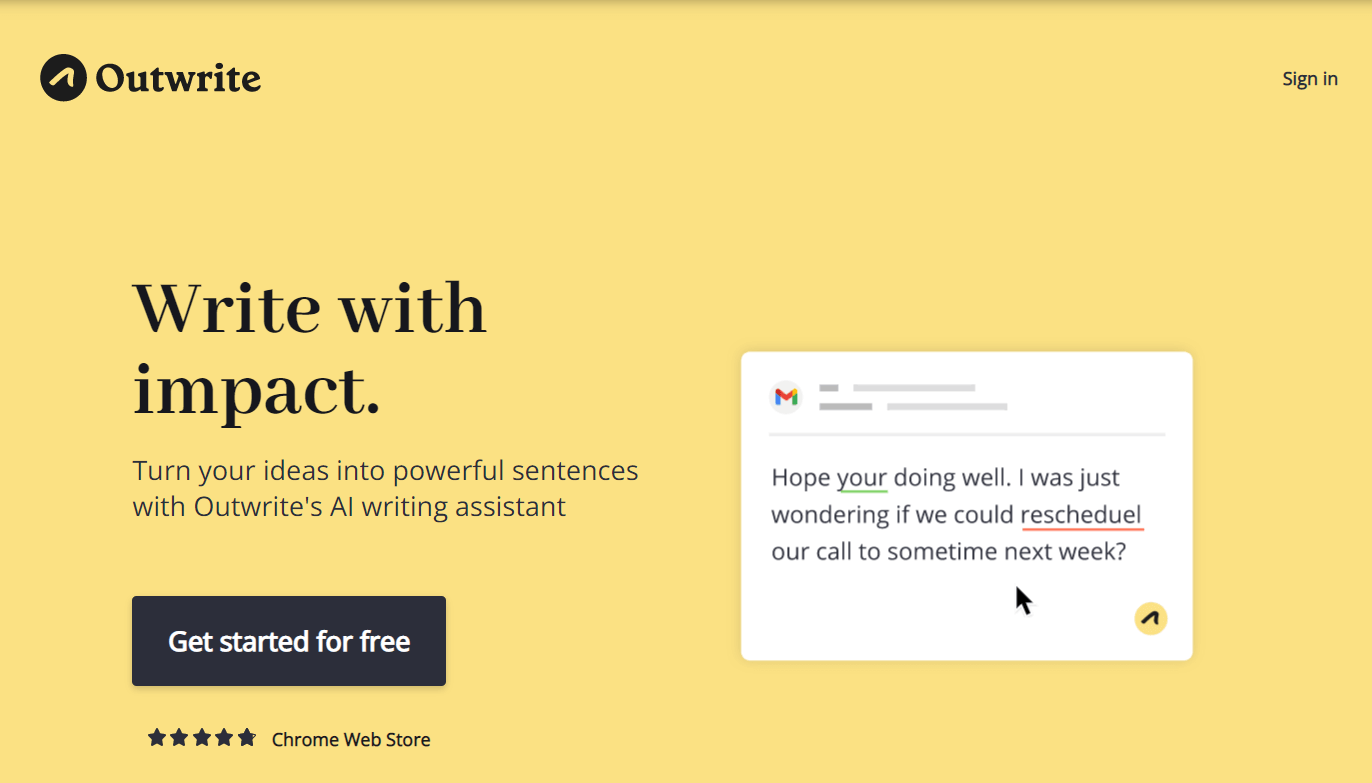
Task: Click the Gmail icon in email preview
Action: tap(787, 397)
